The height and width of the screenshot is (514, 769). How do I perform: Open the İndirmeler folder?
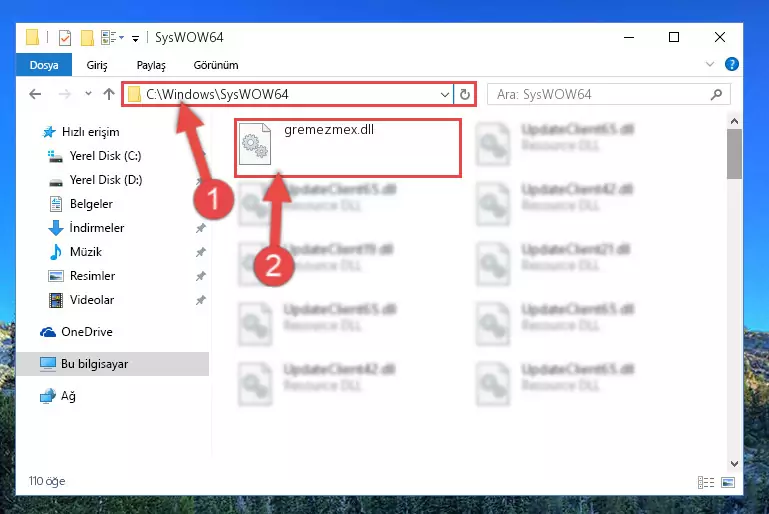point(97,228)
